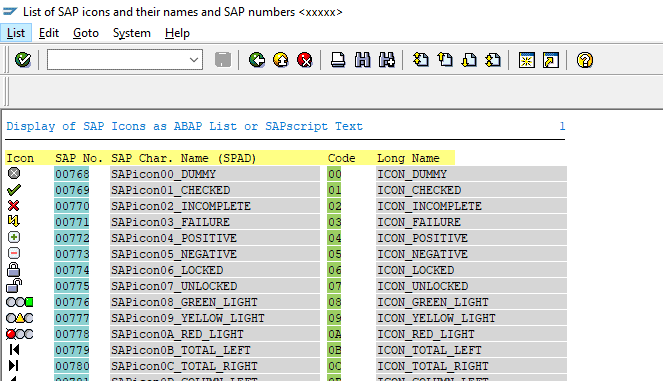Click the red traffic light icon
663x381 pixels.
[19, 334]
